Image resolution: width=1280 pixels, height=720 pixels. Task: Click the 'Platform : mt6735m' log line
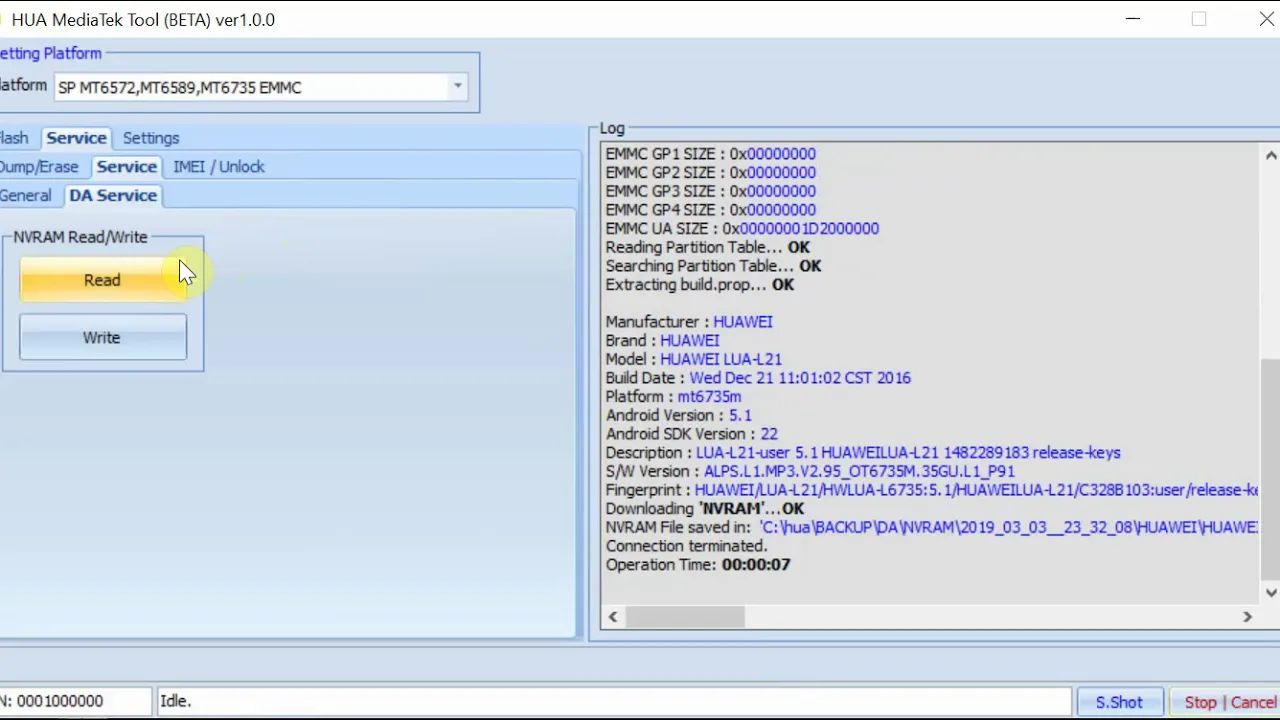click(x=673, y=397)
